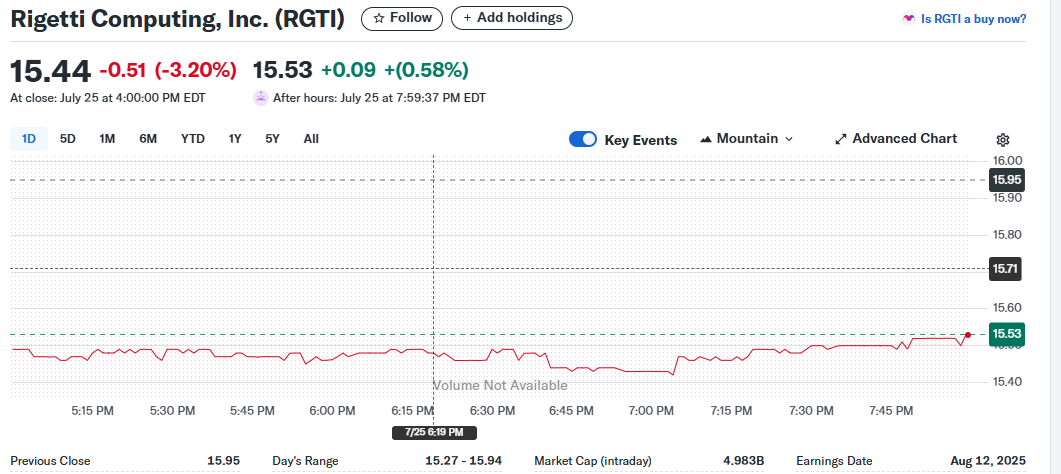Screen dimensions: 1061x474
Task: Click the plus icon in Add holdings
Action: tap(467, 18)
